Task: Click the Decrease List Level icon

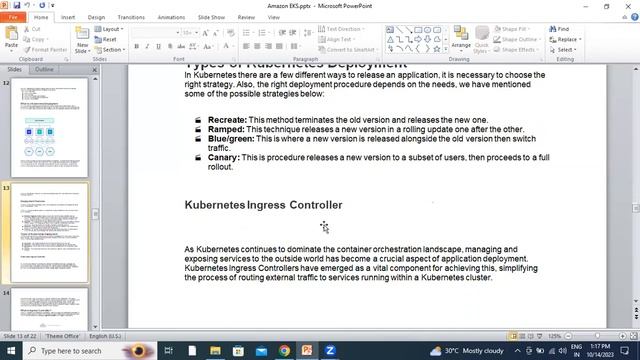Action: tap(282, 33)
